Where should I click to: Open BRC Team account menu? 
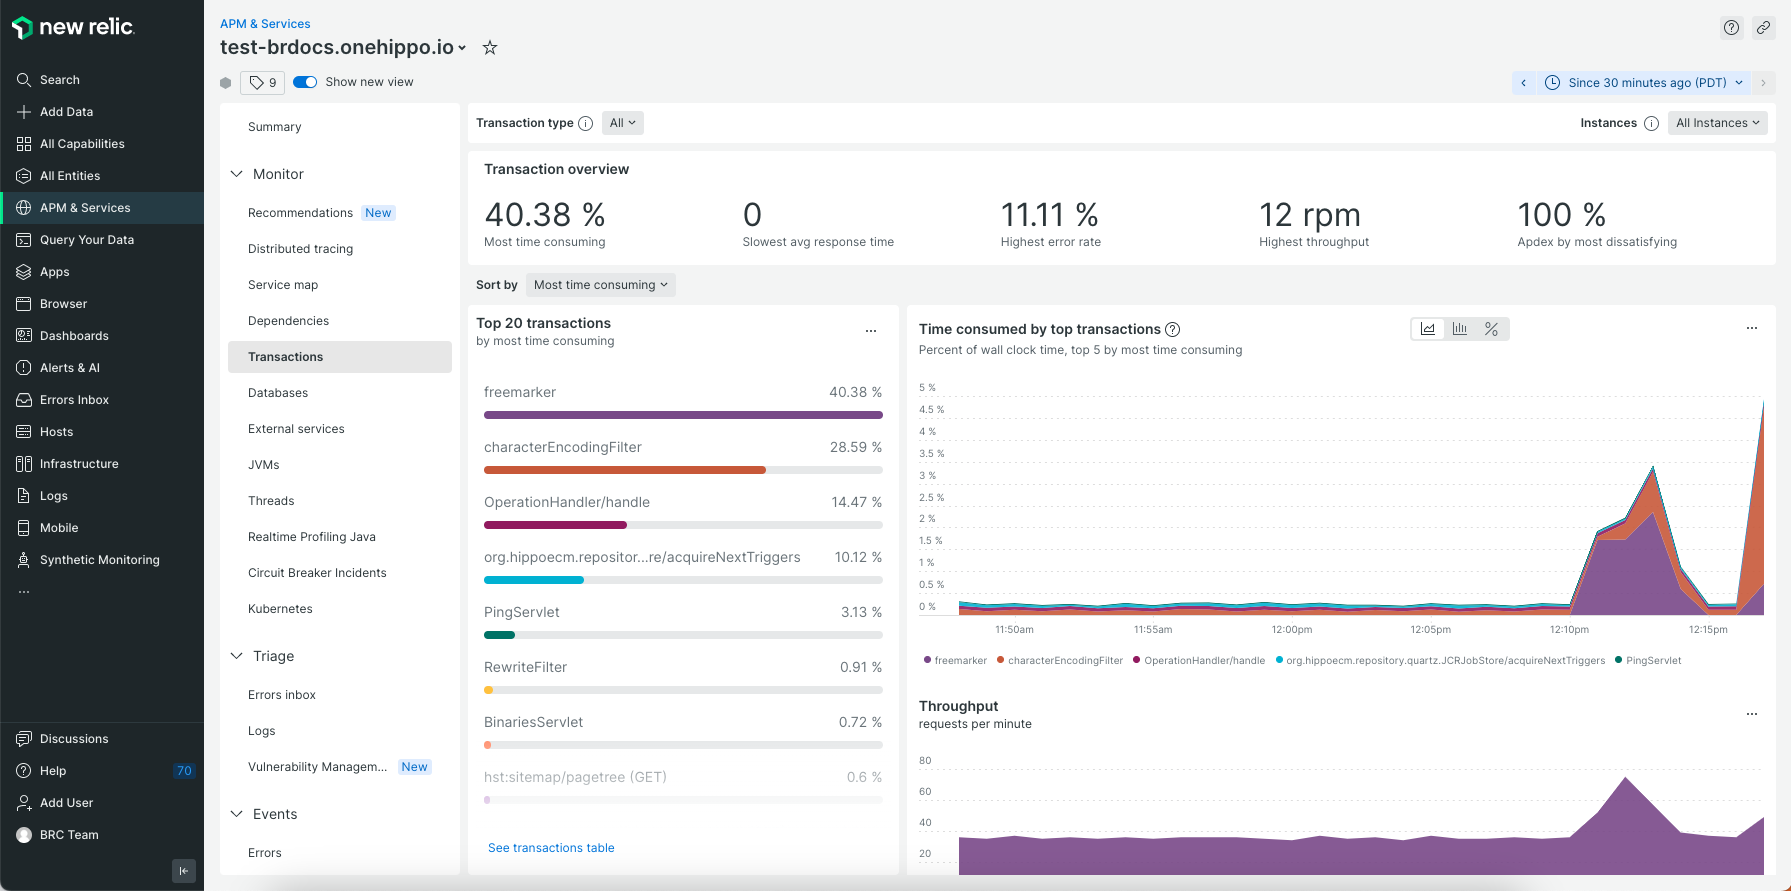pos(102,835)
